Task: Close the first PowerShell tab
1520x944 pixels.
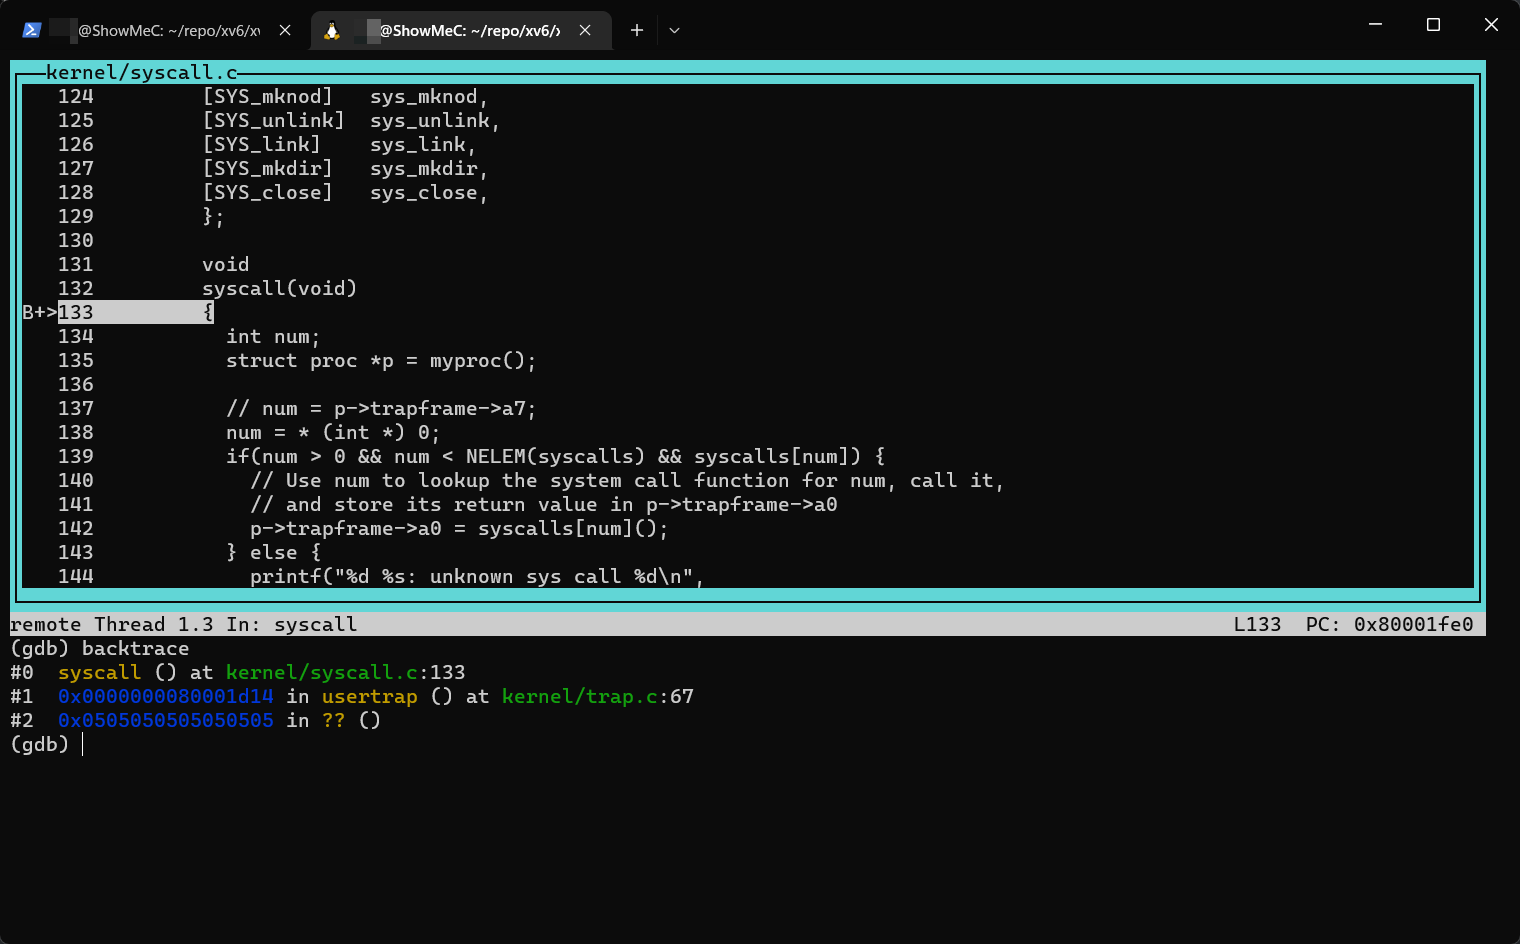Action: tap(285, 30)
